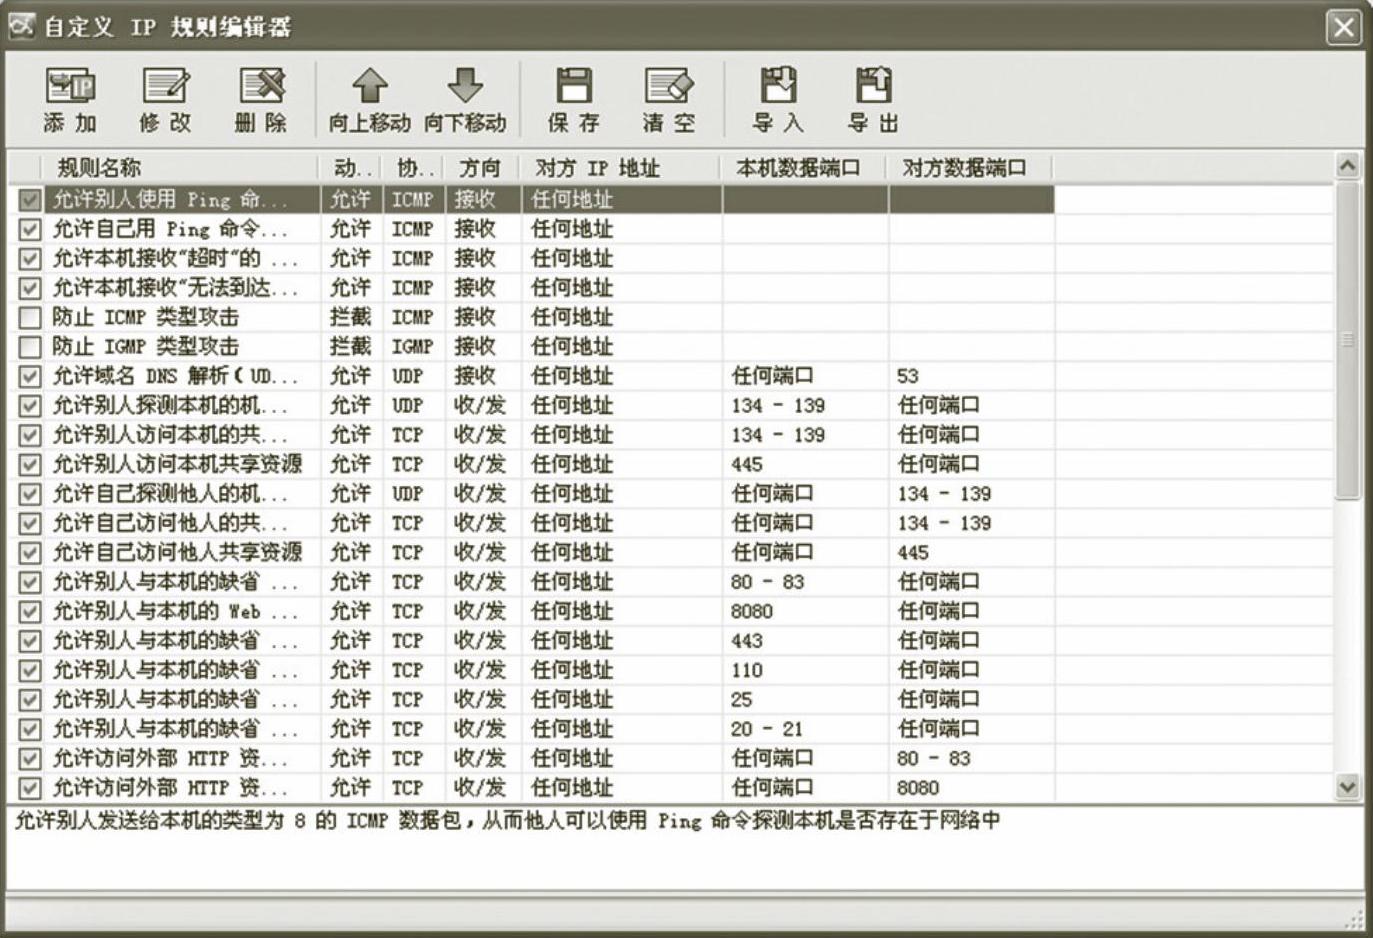Uncheck the 允许别人访问本机共享资源 checkbox

[30, 464]
